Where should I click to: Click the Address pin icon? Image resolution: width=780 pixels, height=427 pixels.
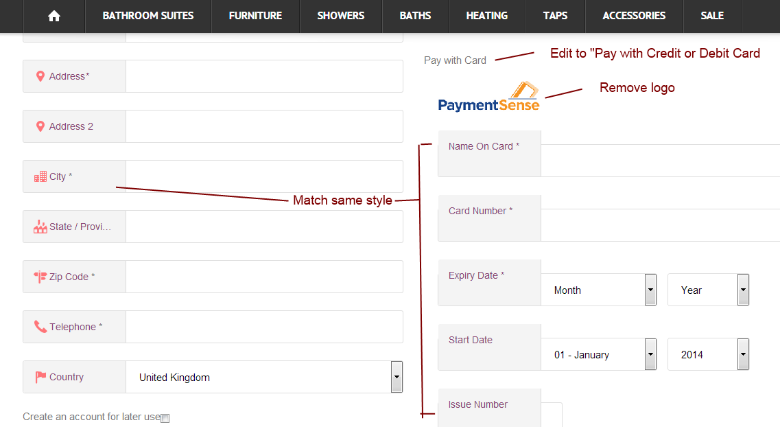point(40,77)
